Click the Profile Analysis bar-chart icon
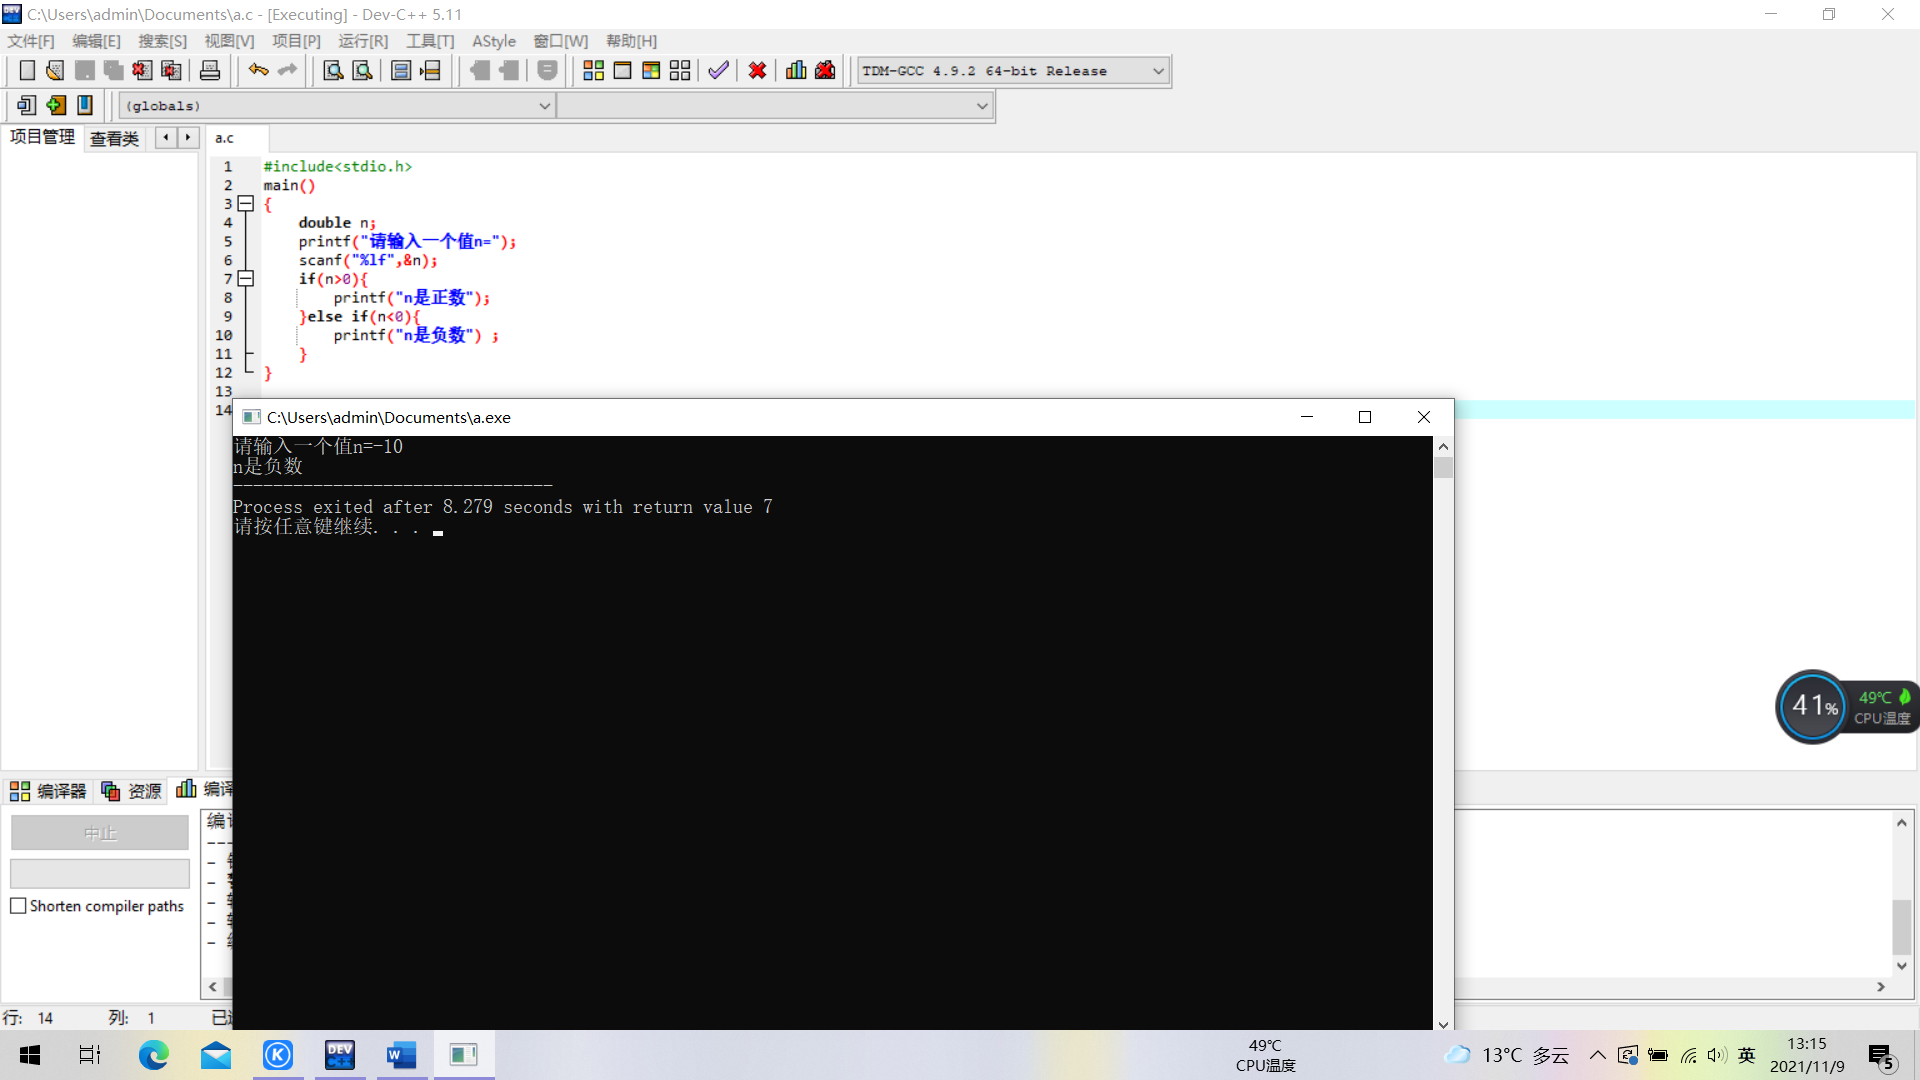 click(796, 71)
